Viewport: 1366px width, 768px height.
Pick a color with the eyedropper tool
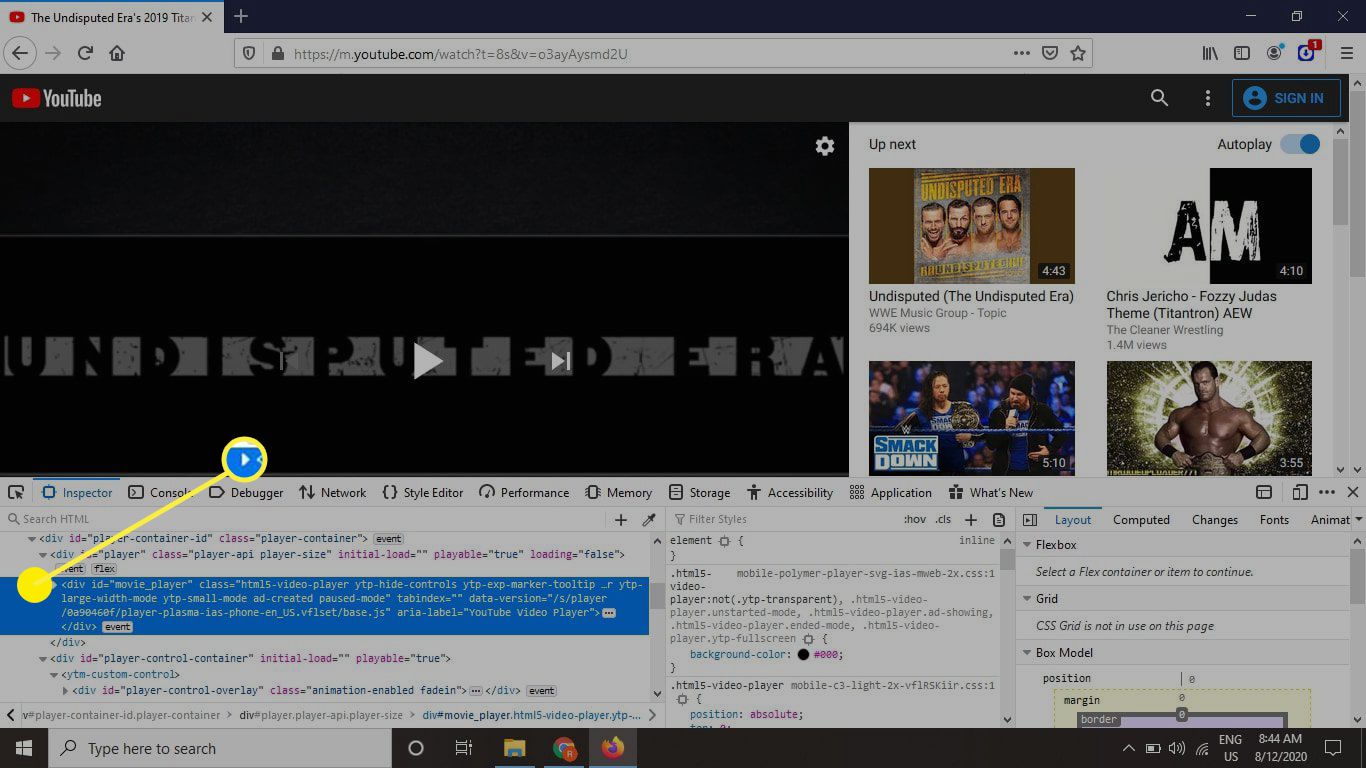[649, 519]
